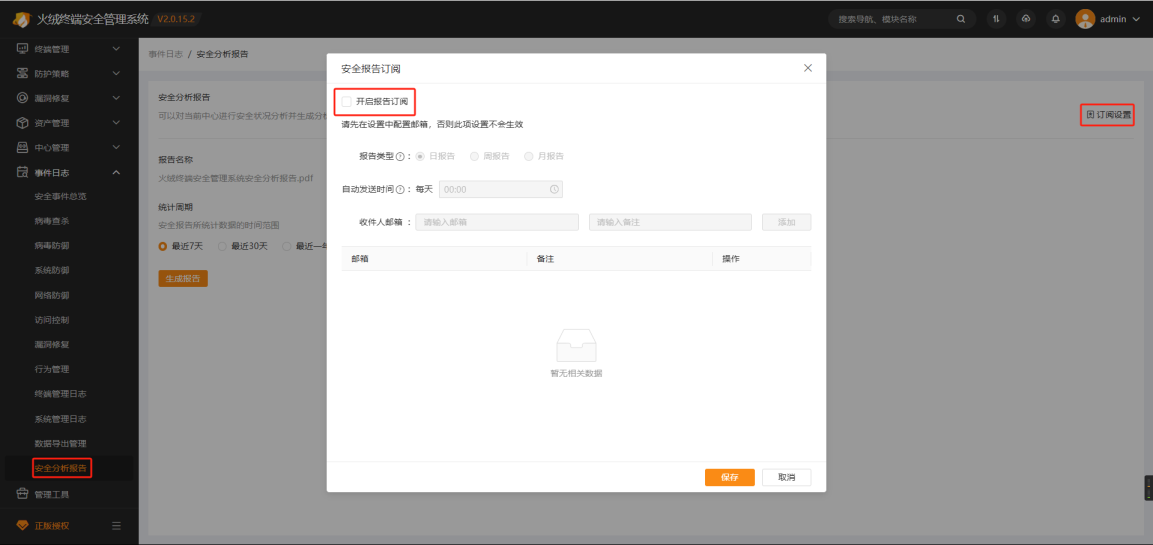Open 系统防御 log page
Screen dimensions: 1153x545
[51, 270]
